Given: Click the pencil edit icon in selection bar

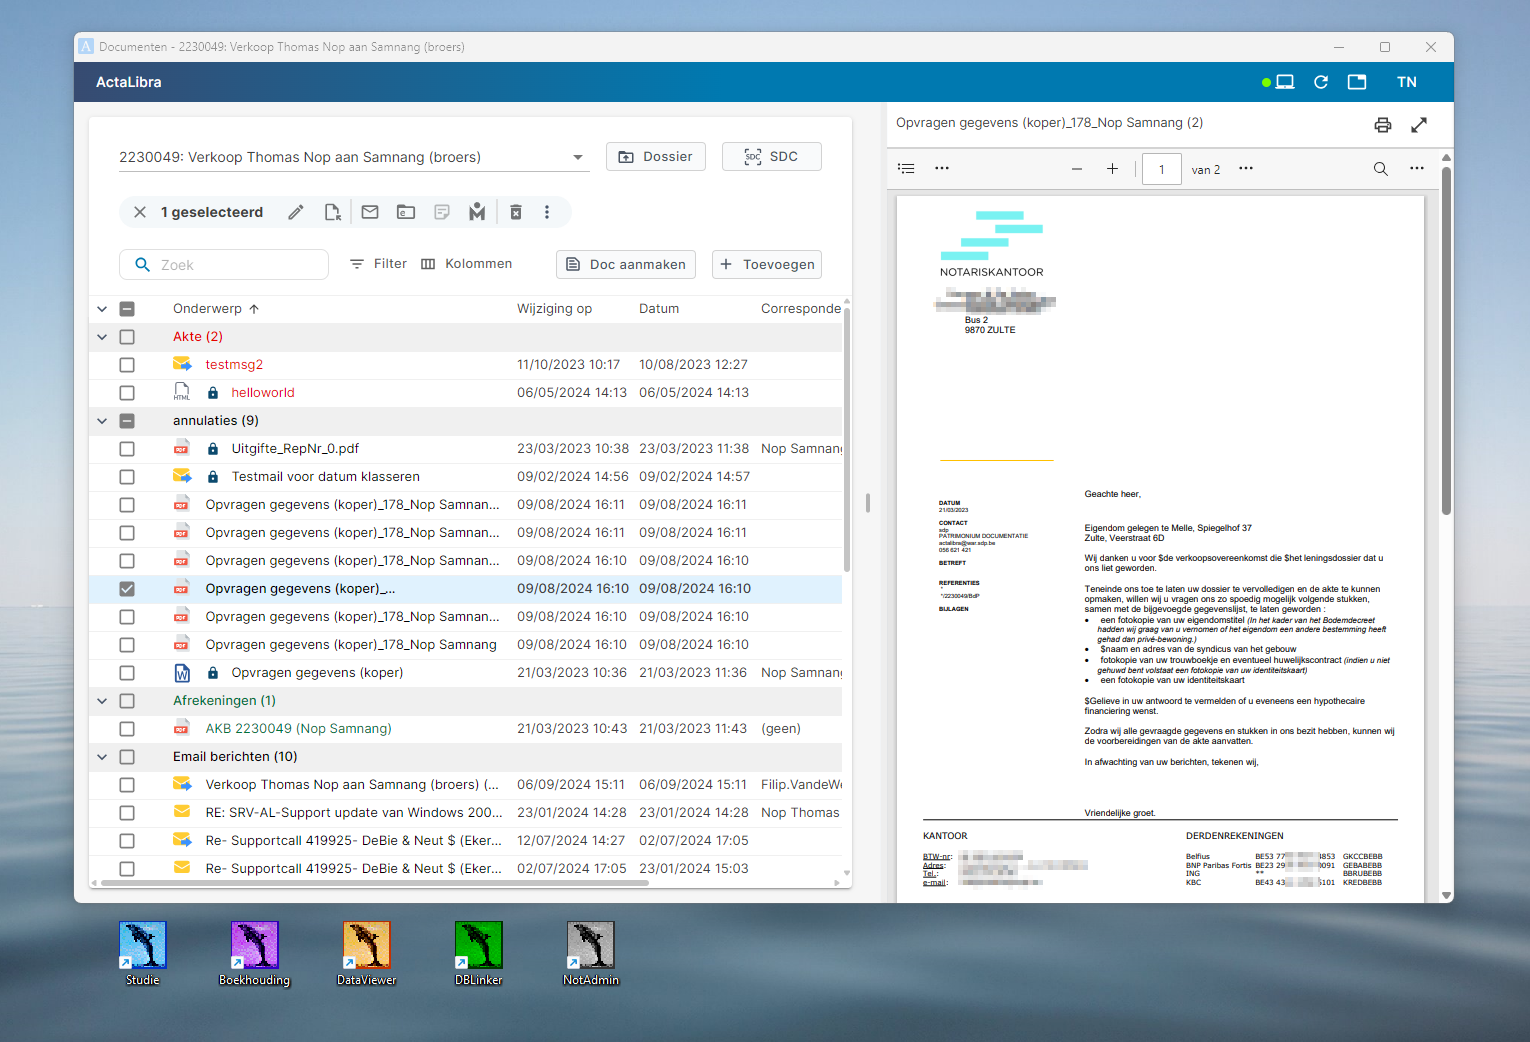Looking at the screenshot, I should [x=296, y=212].
